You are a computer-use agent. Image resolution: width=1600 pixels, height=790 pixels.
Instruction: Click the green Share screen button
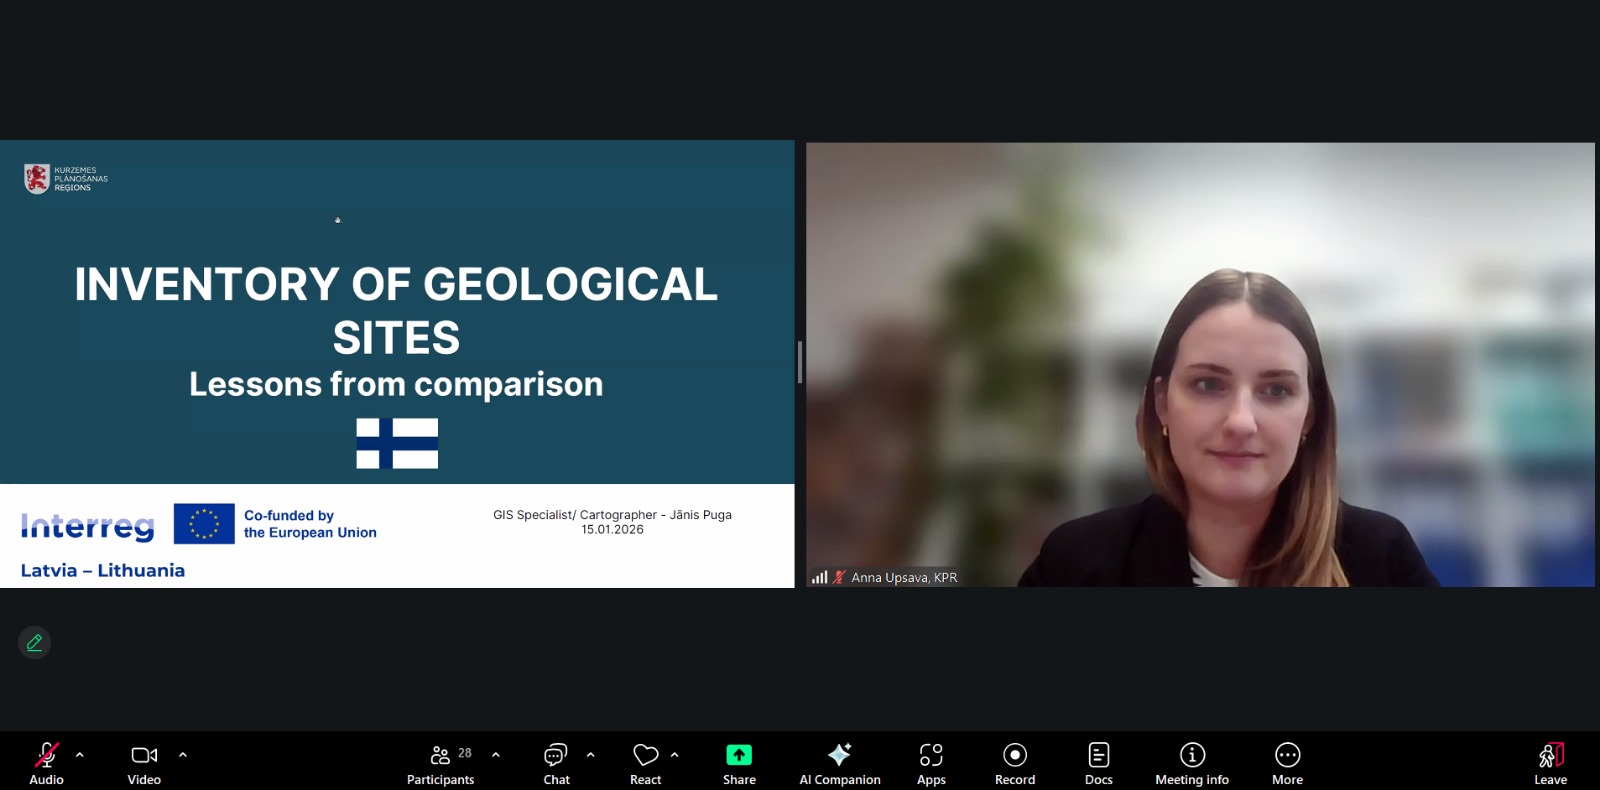click(x=739, y=762)
